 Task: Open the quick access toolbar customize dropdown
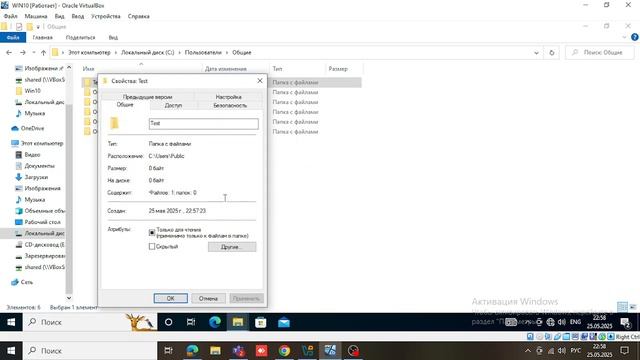point(38,27)
